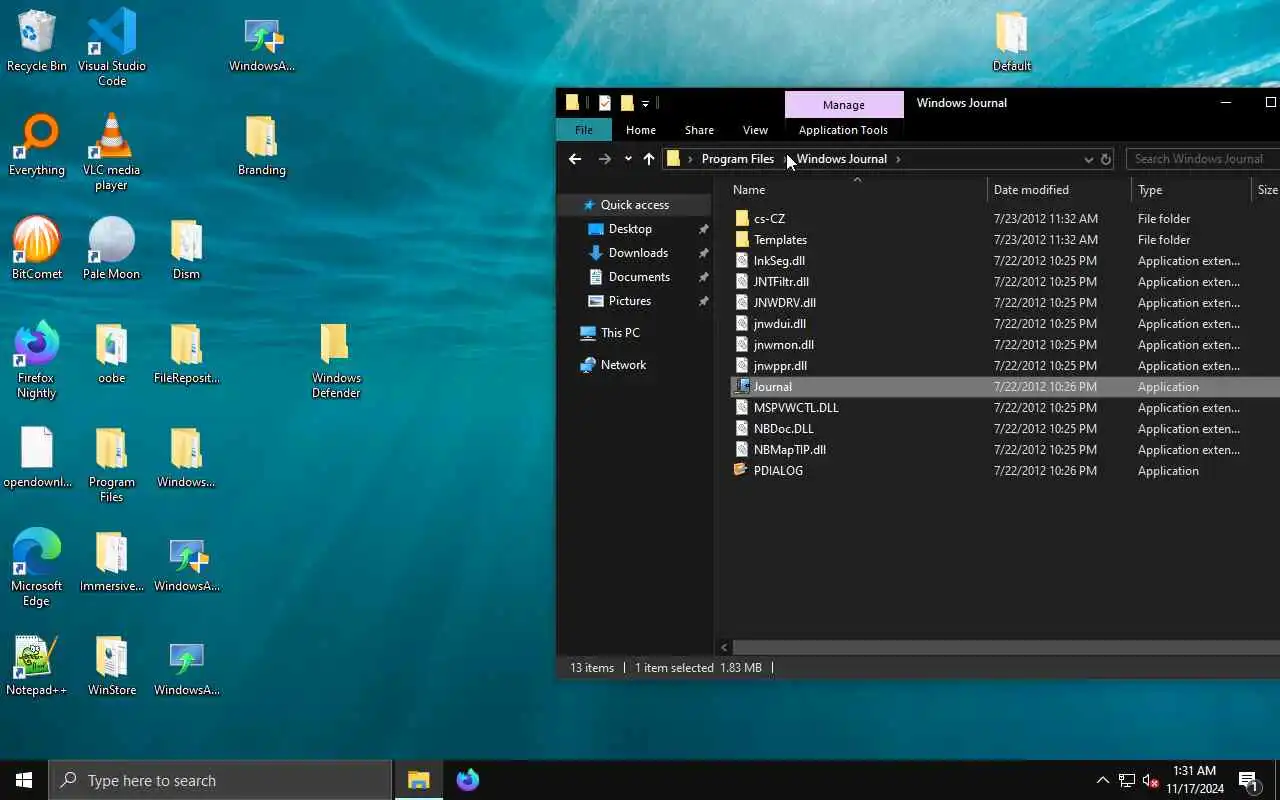Show hidden system tray icons
The width and height of the screenshot is (1280, 800).
coord(1102,780)
